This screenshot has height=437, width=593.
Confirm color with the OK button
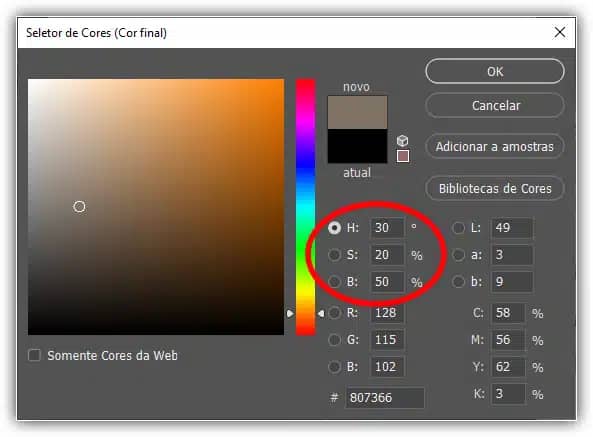(495, 71)
